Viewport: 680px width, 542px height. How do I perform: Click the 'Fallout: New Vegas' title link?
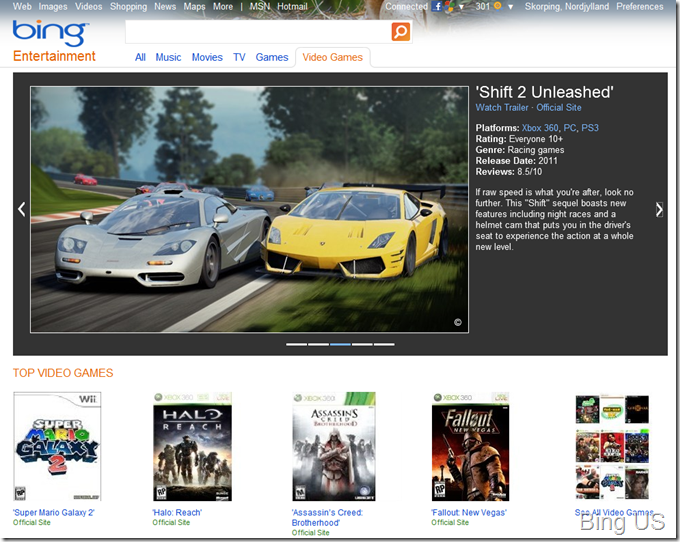pos(469,513)
